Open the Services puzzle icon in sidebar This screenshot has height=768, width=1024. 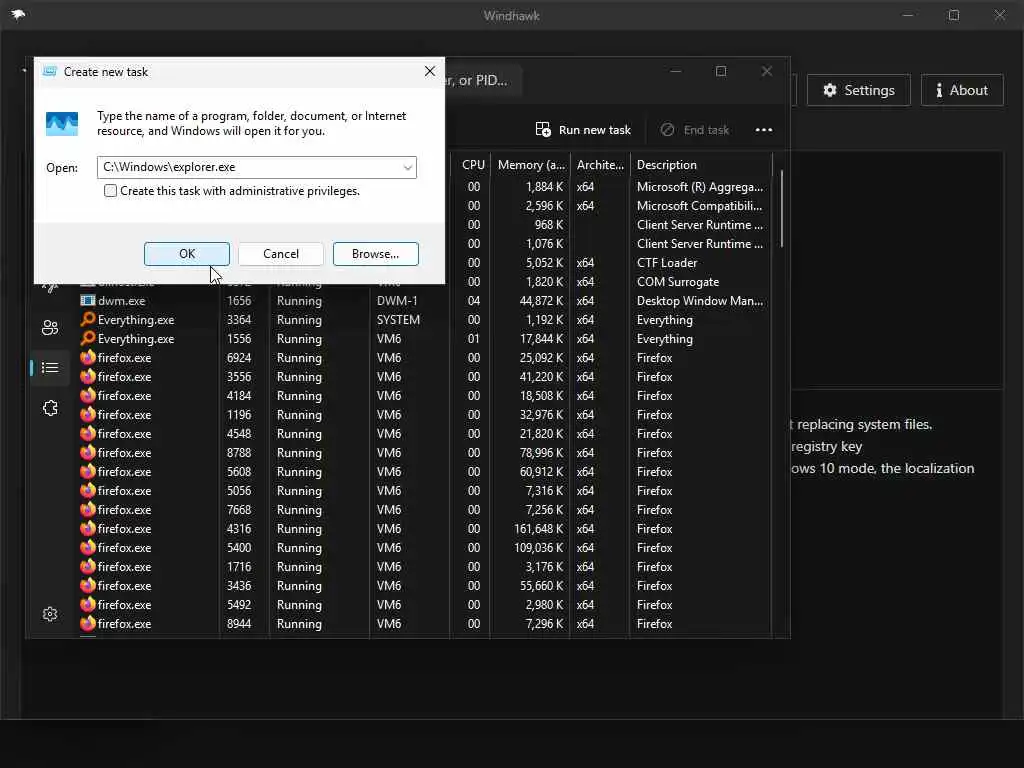pyautogui.click(x=50, y=408)
